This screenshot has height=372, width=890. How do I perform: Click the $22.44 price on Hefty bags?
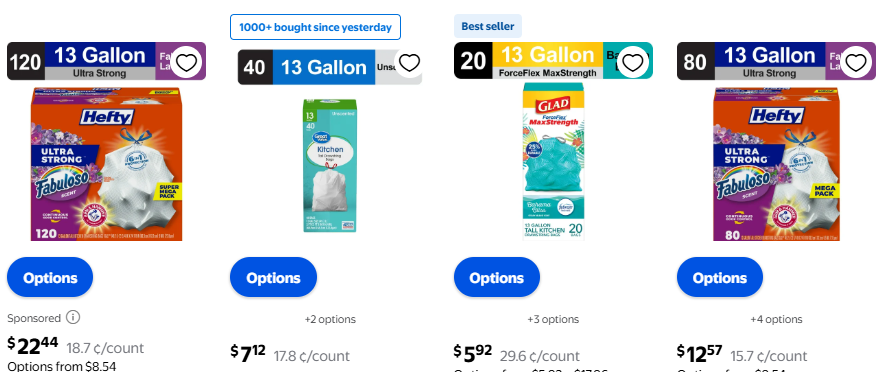coord(33,345)
